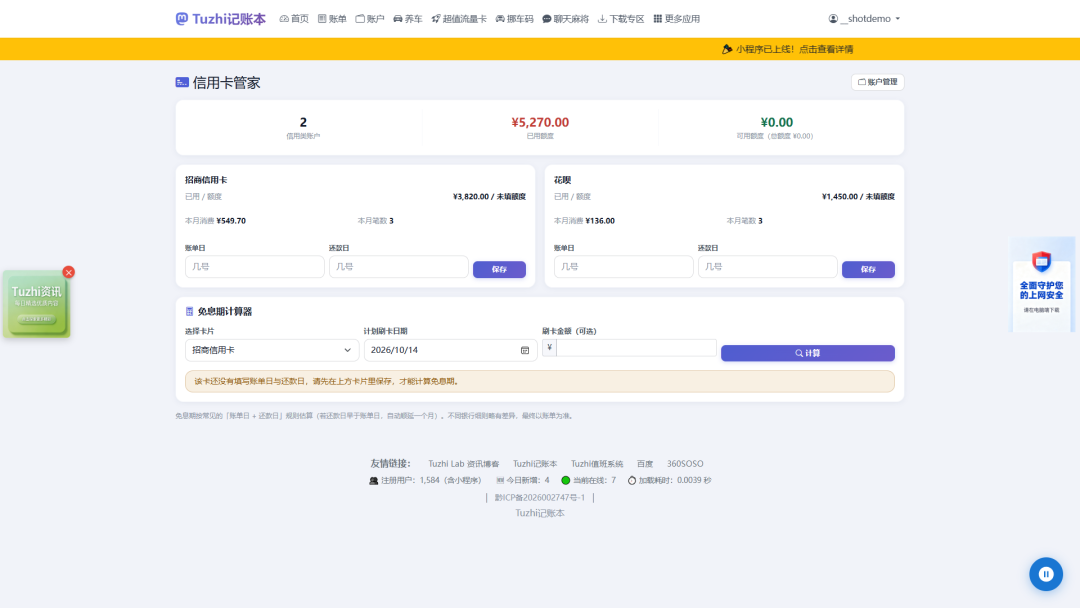1080x608 pixels.
Task: Open the _shotdemo user dropdown
Action: click(x=864, y=19)
